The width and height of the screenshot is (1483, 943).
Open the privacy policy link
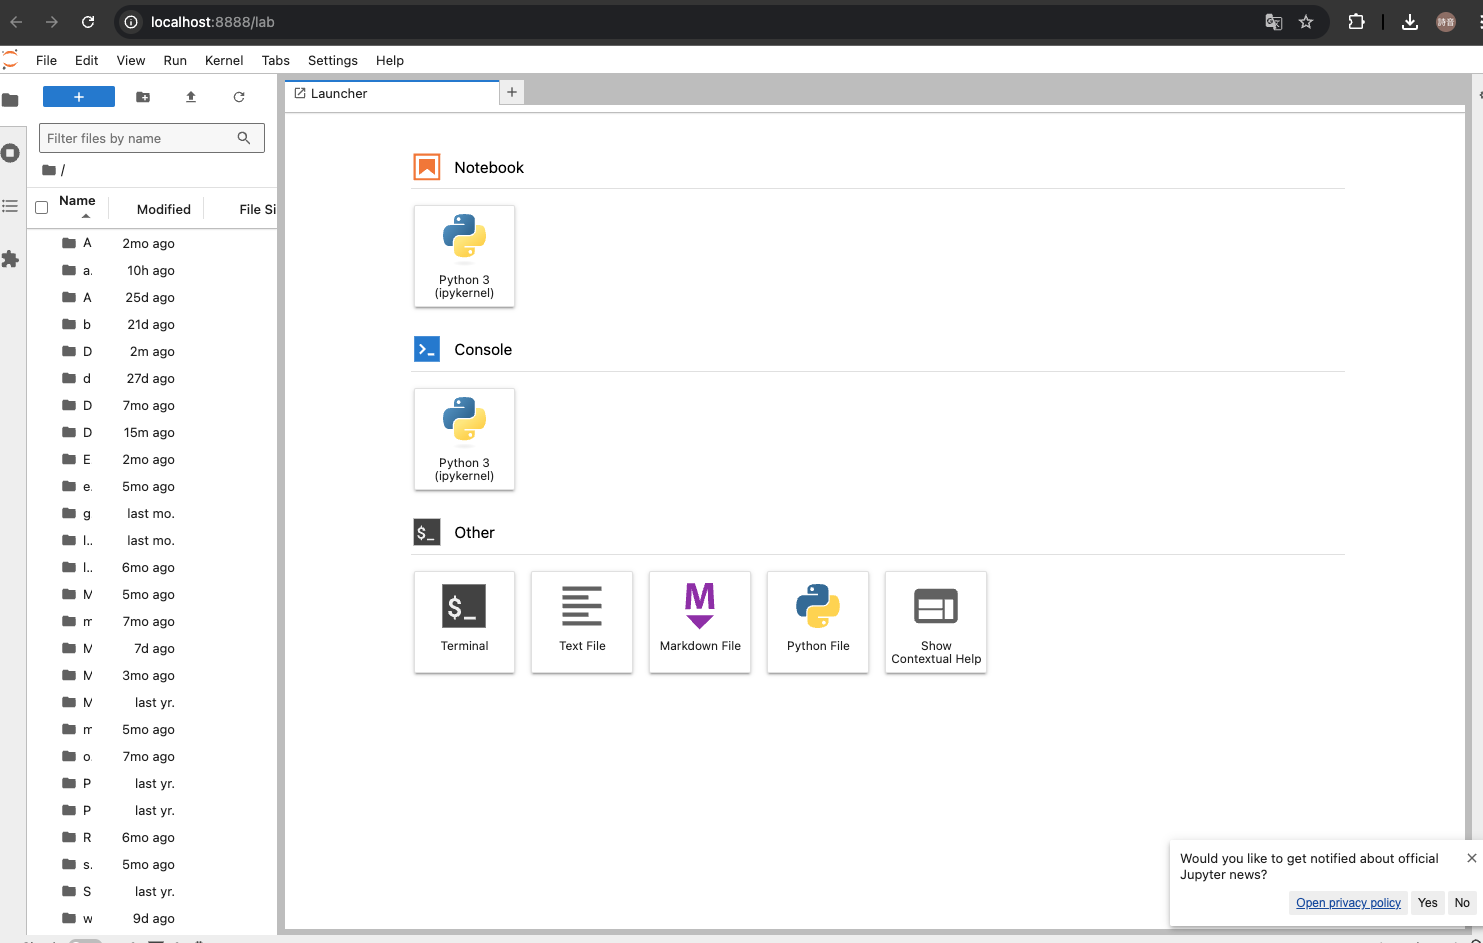[x=1348, y=902]
